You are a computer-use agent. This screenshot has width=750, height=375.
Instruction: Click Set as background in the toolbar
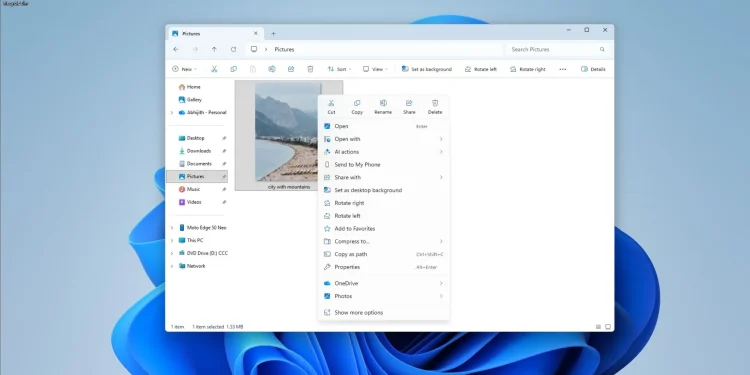427,69
